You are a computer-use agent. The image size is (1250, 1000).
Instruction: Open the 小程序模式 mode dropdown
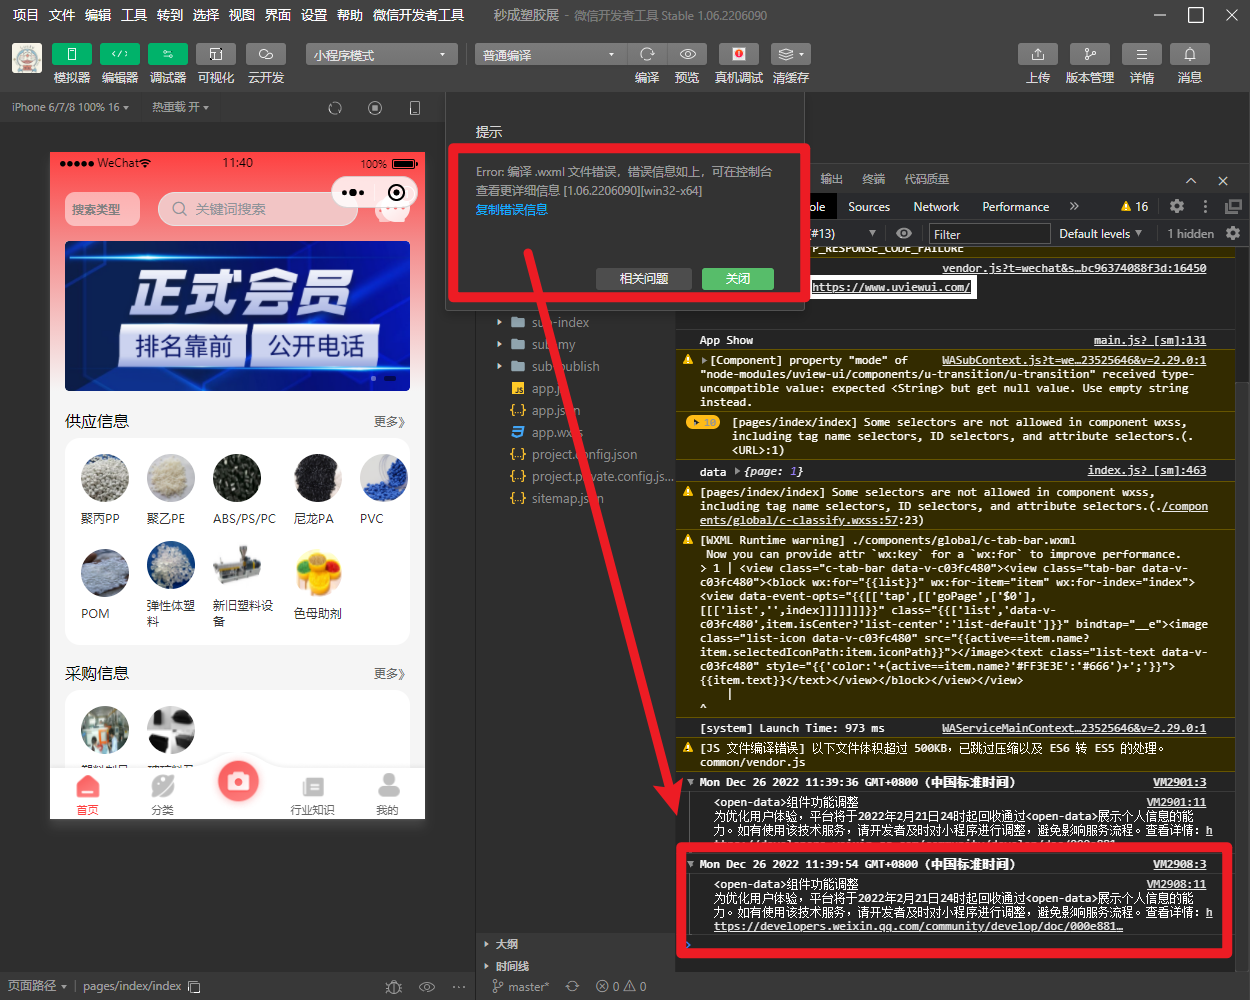point(382,54)
